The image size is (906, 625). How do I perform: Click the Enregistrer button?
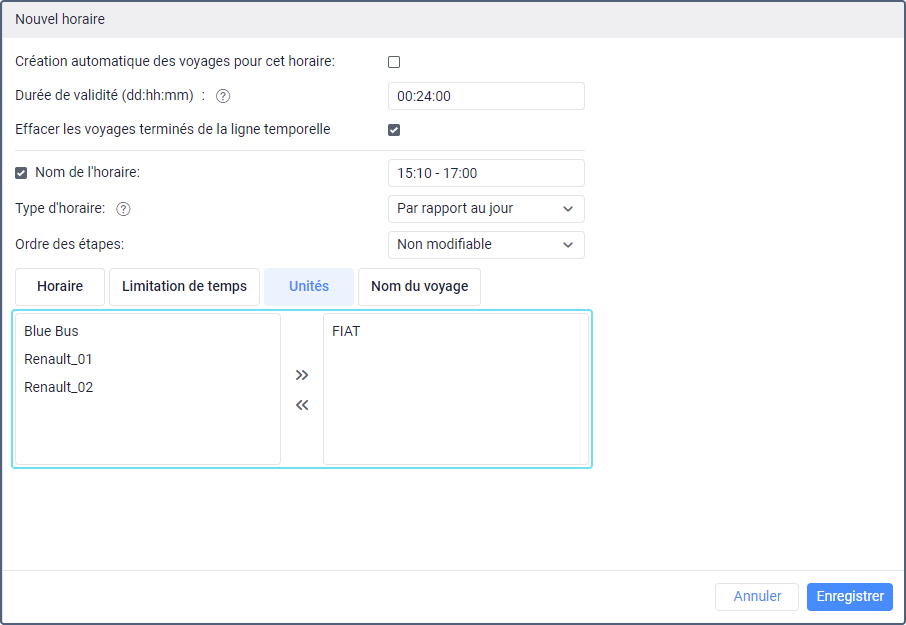pos(850,597)
